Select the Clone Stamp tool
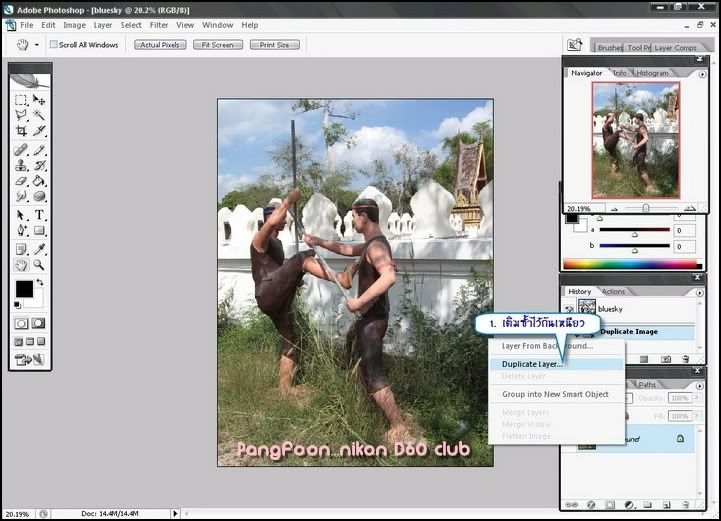 (x=21, y=165)
